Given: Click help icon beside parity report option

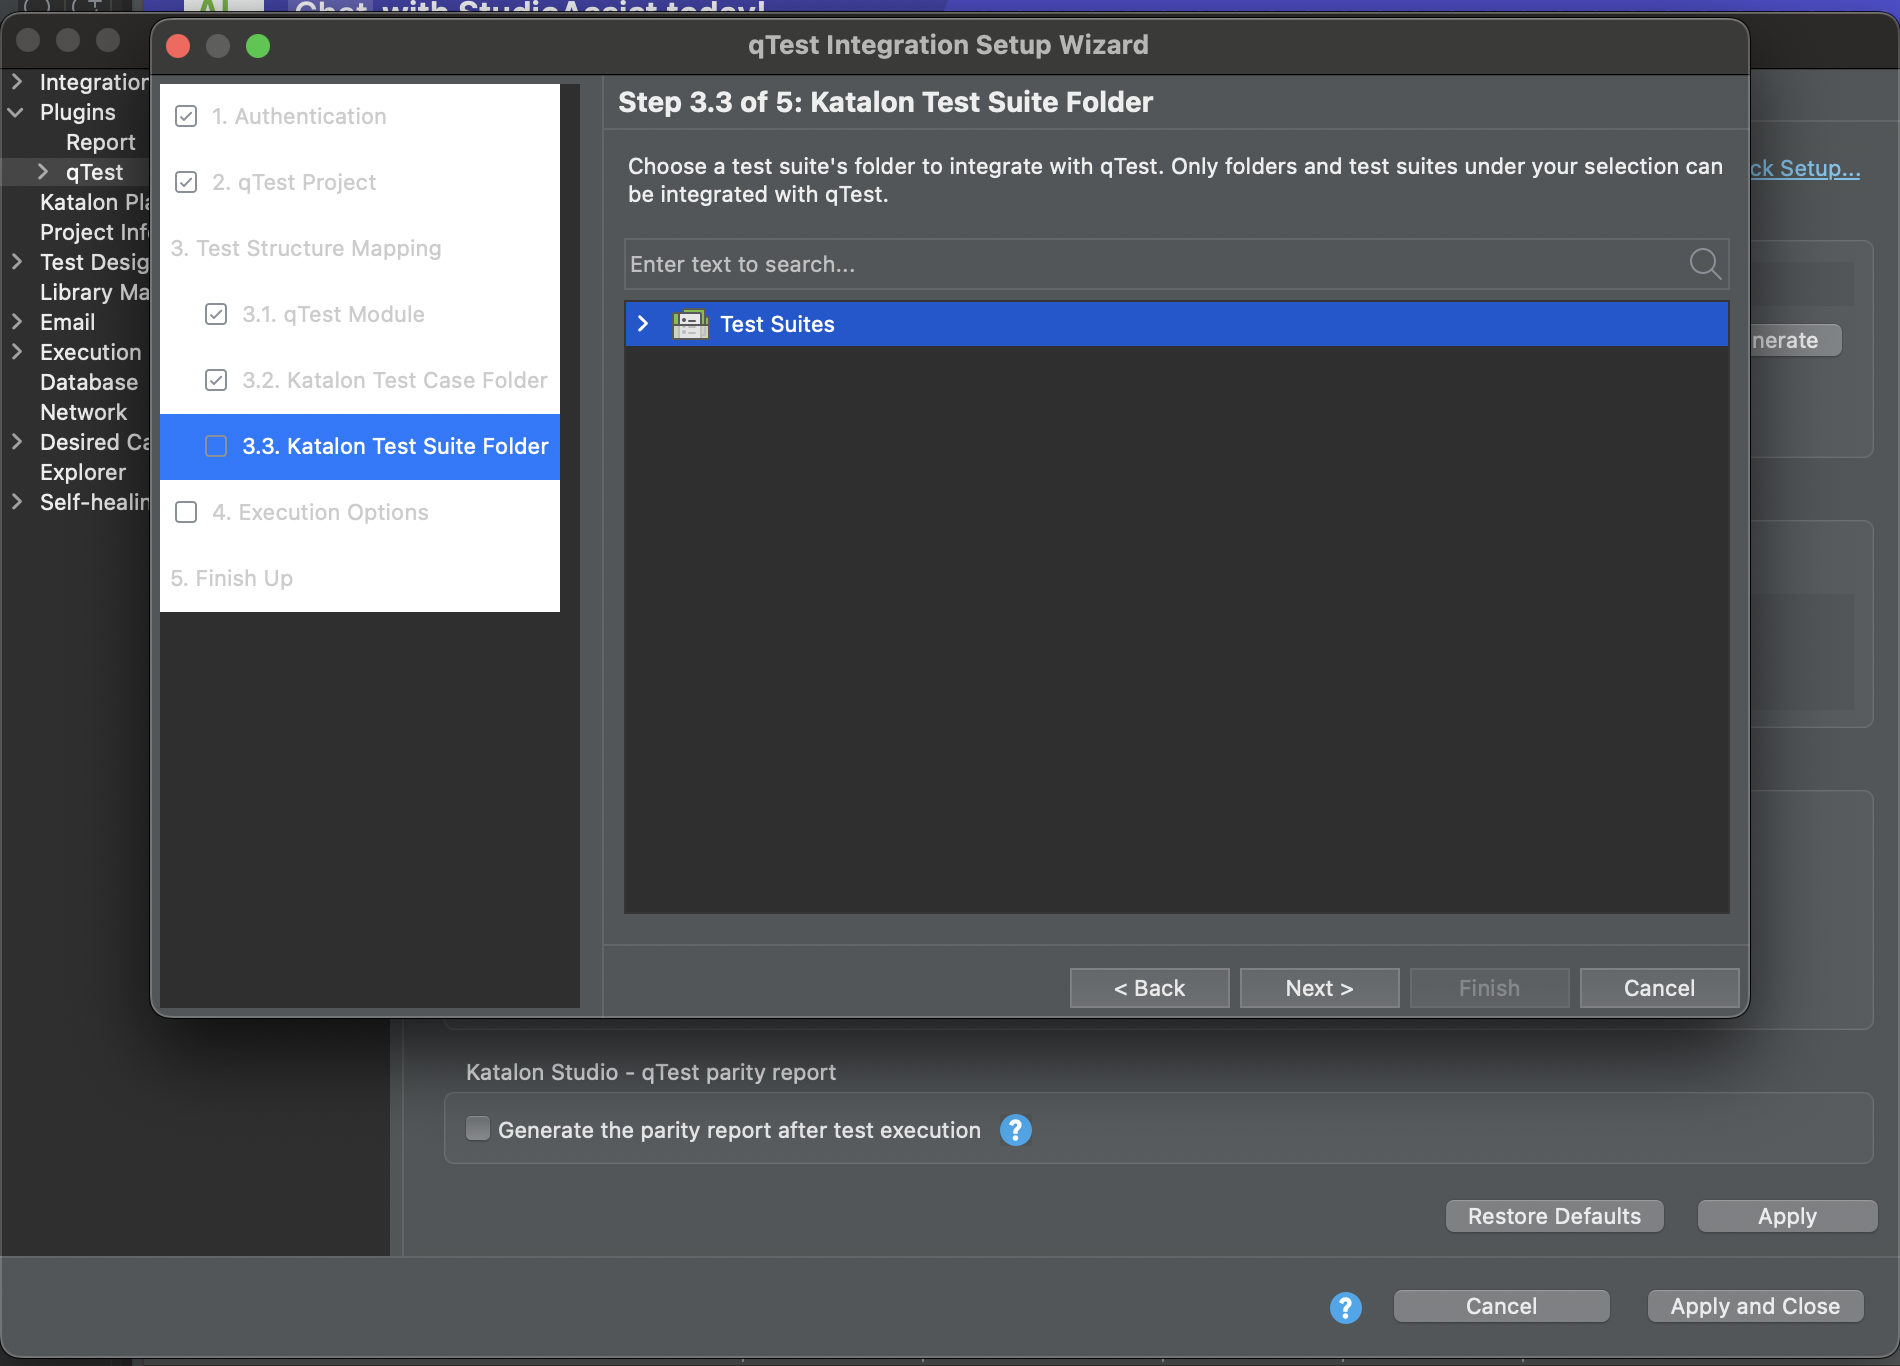Looking at the screenshot, I should [1015, 1130].
